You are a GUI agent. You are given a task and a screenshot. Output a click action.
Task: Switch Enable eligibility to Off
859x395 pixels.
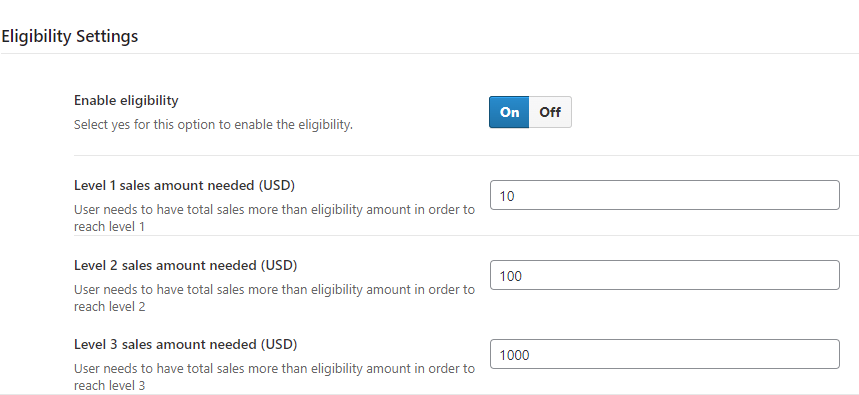click(x=550, y=112)
